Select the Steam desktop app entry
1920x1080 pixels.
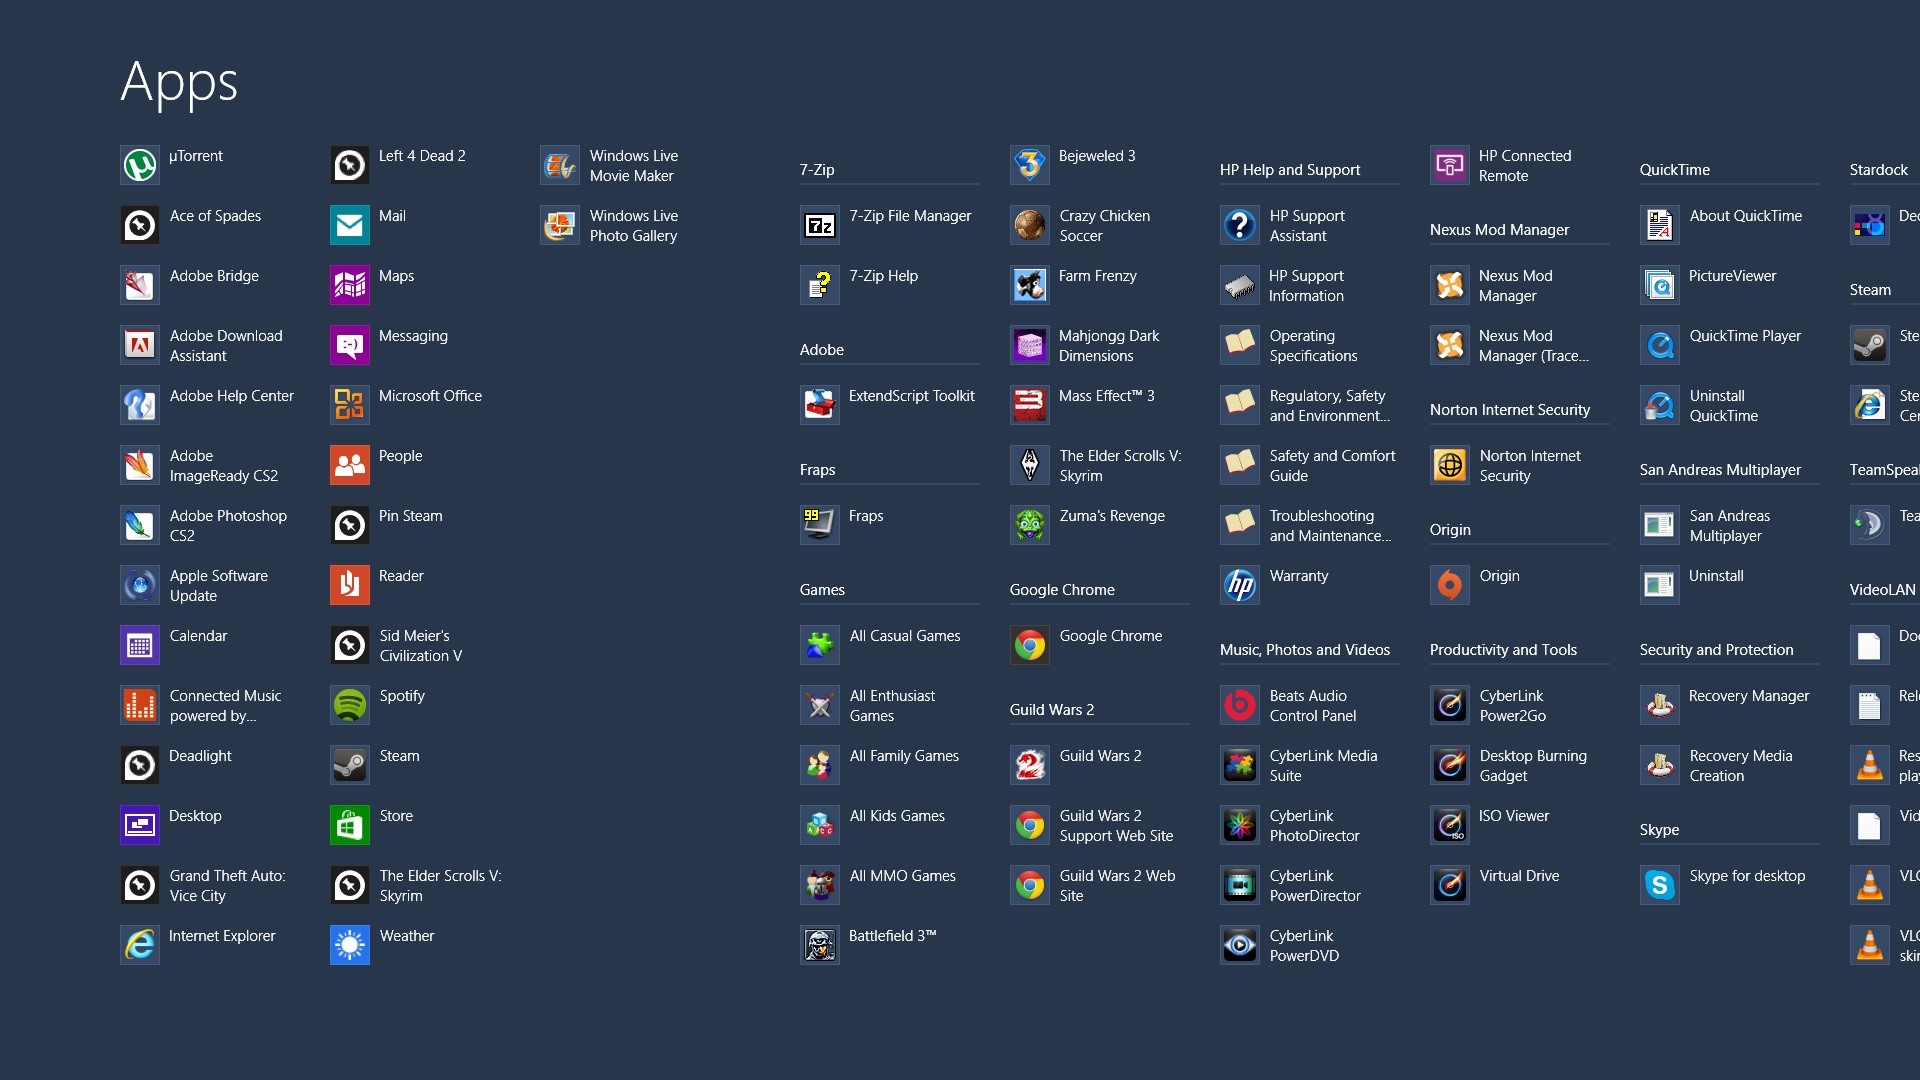(399, 756)
